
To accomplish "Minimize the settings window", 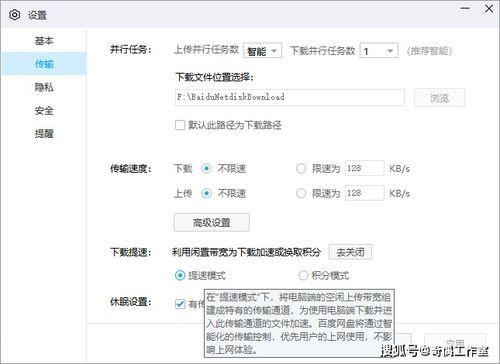I will 465,8.
